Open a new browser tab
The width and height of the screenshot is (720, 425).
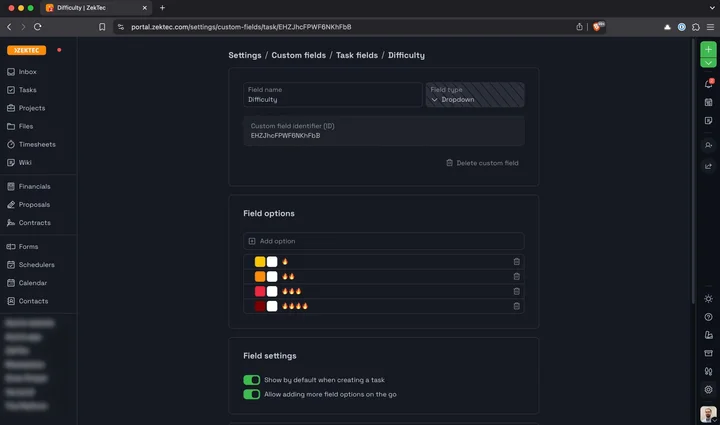[162, 8]
